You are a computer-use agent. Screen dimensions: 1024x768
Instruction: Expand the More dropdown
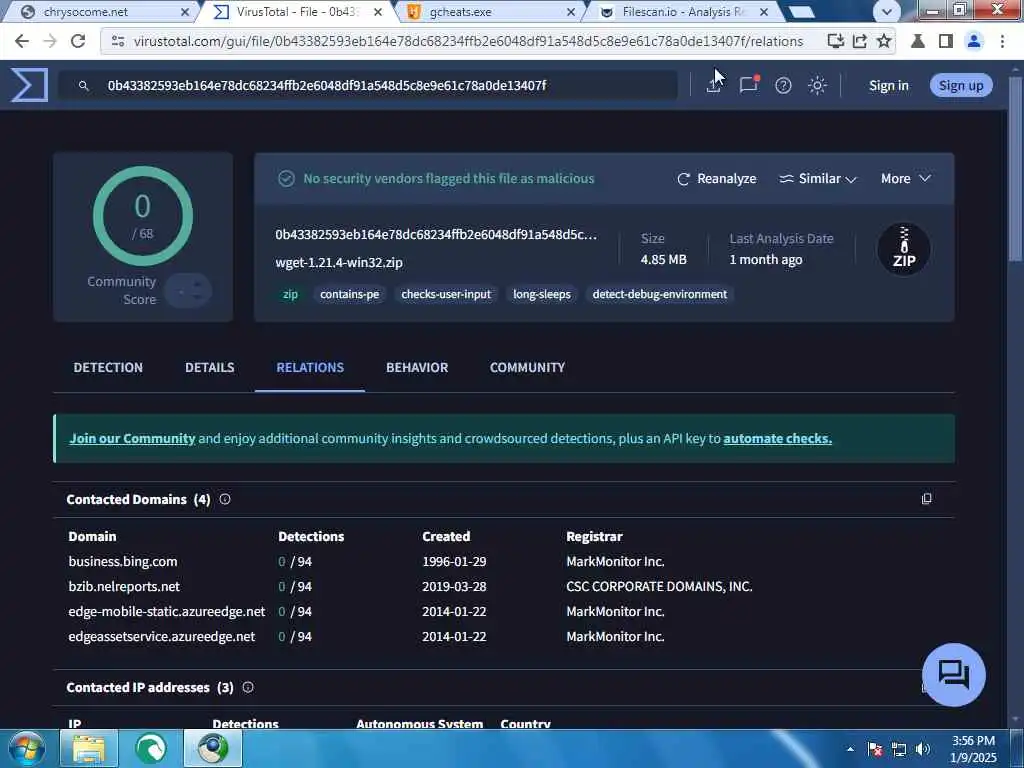(906, 178)
